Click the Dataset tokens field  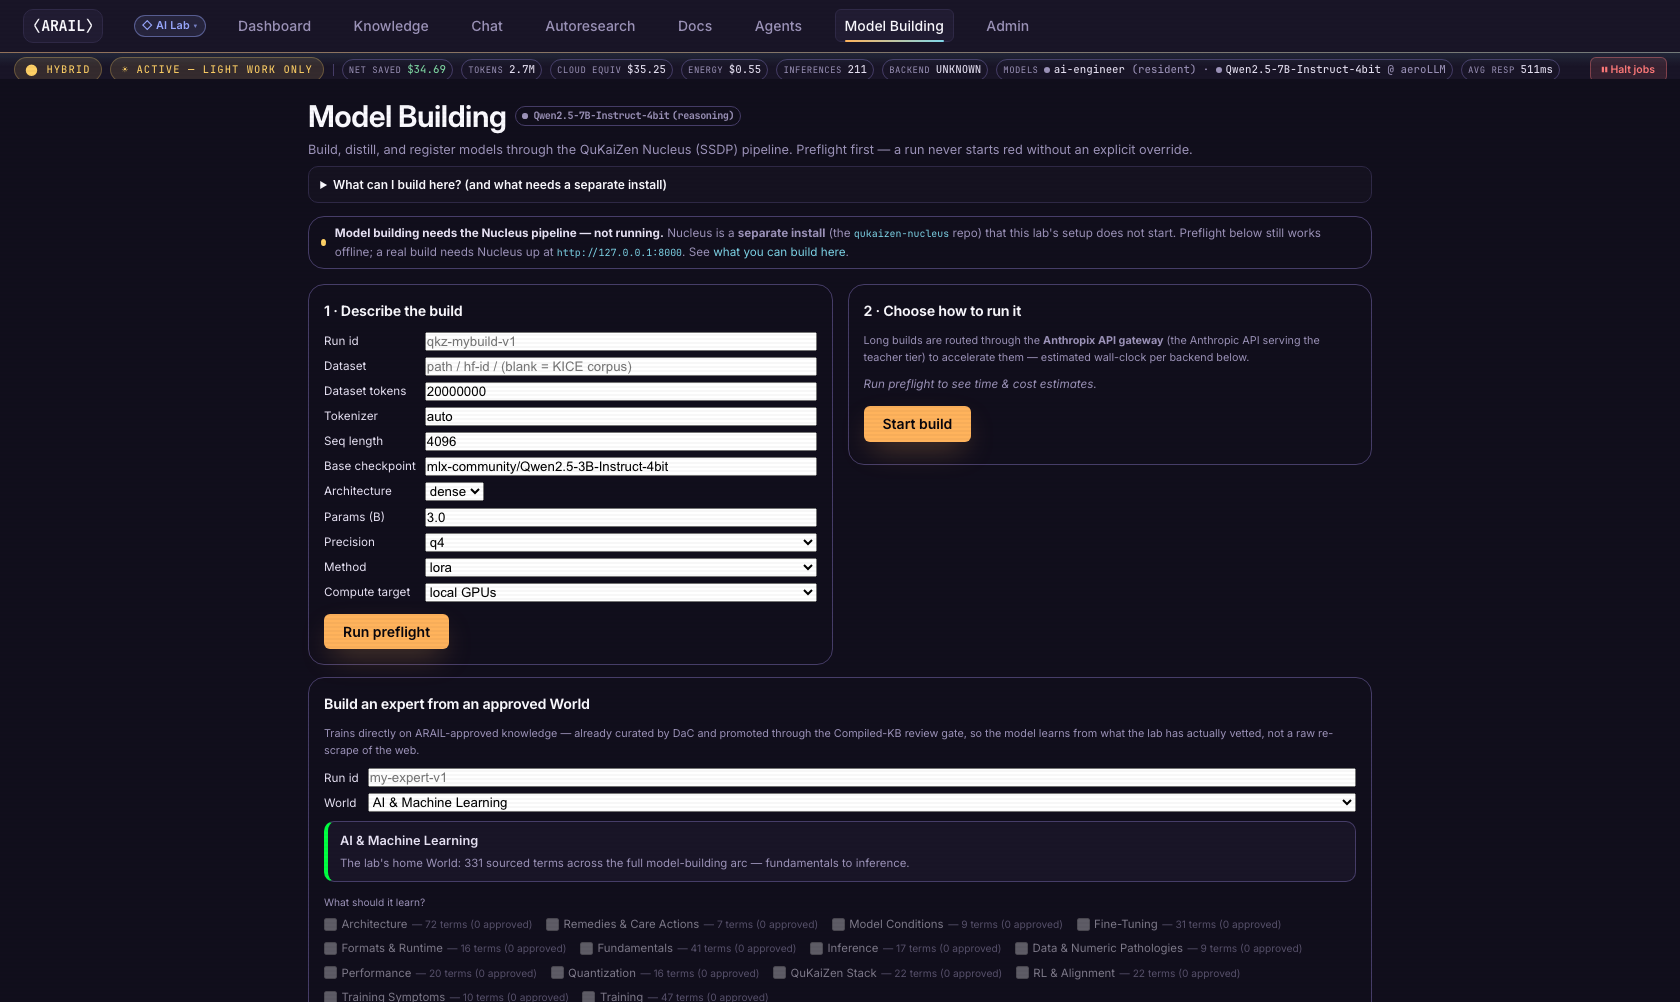[621, 392]
